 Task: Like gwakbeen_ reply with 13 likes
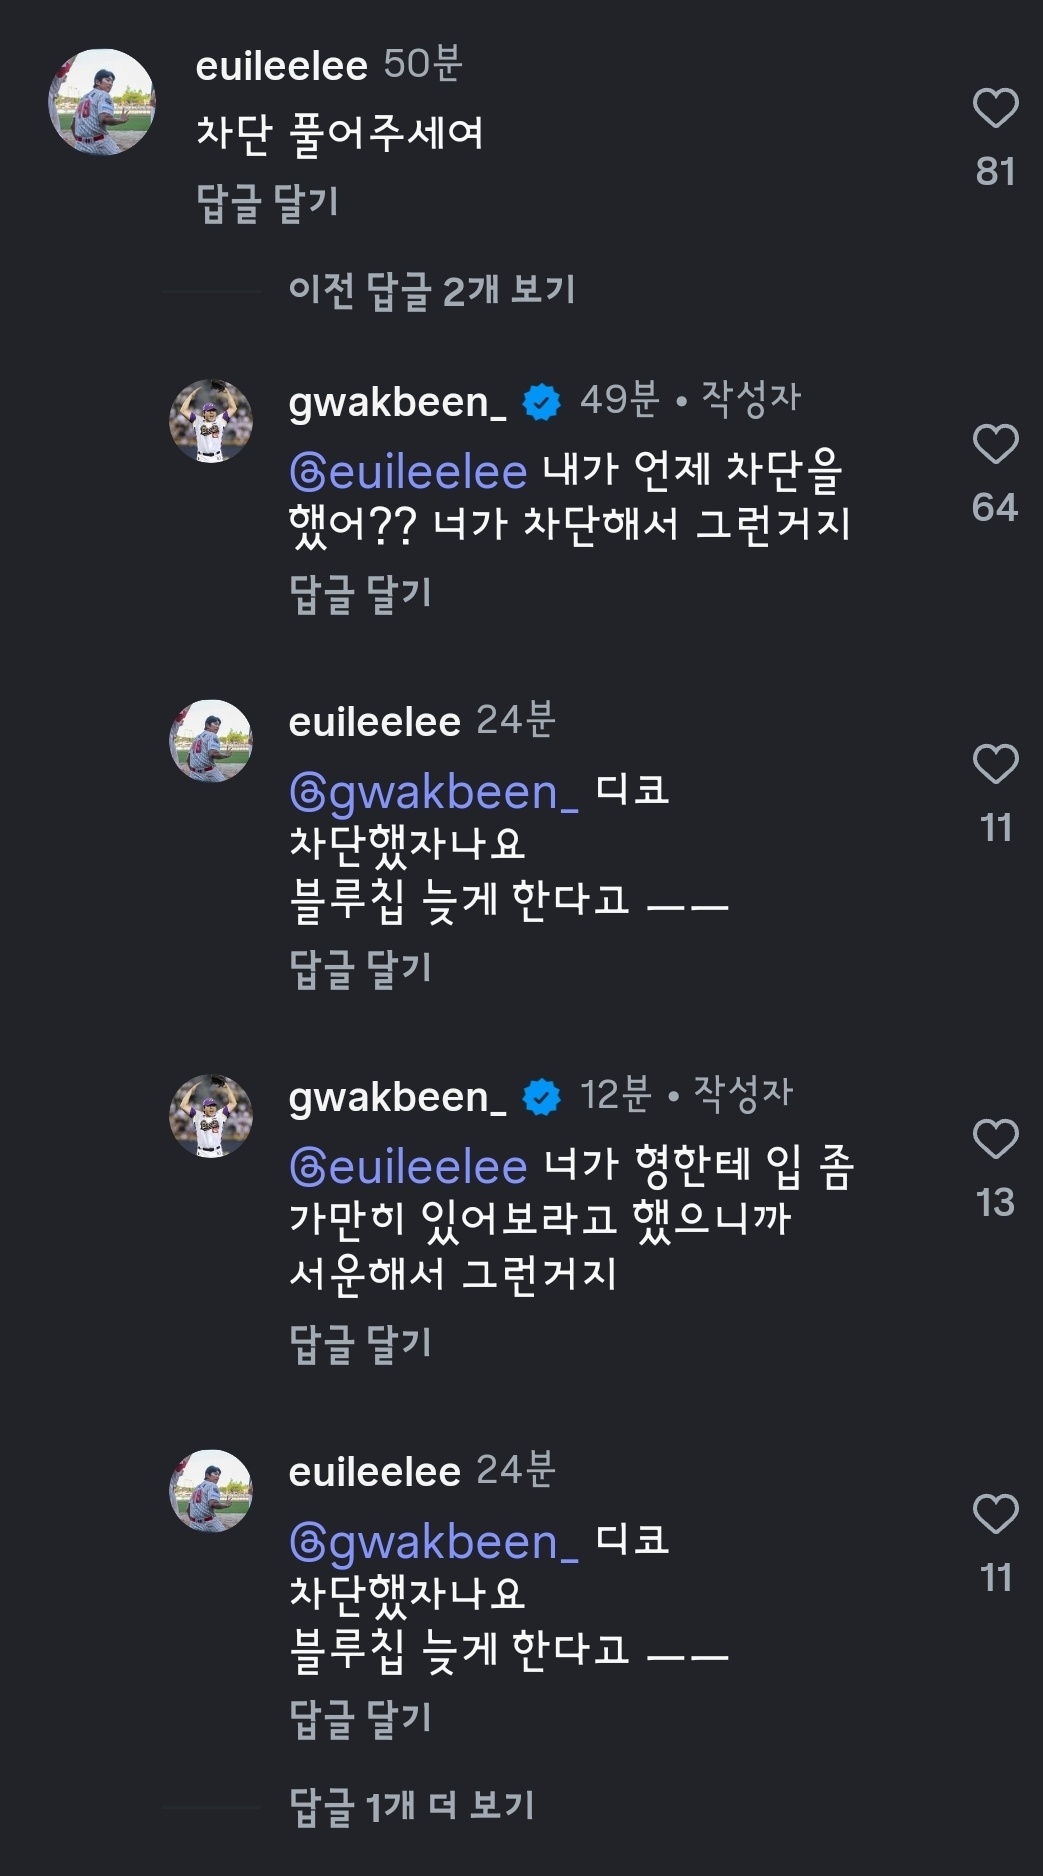pyautogui.click(x=995, y=1140)
